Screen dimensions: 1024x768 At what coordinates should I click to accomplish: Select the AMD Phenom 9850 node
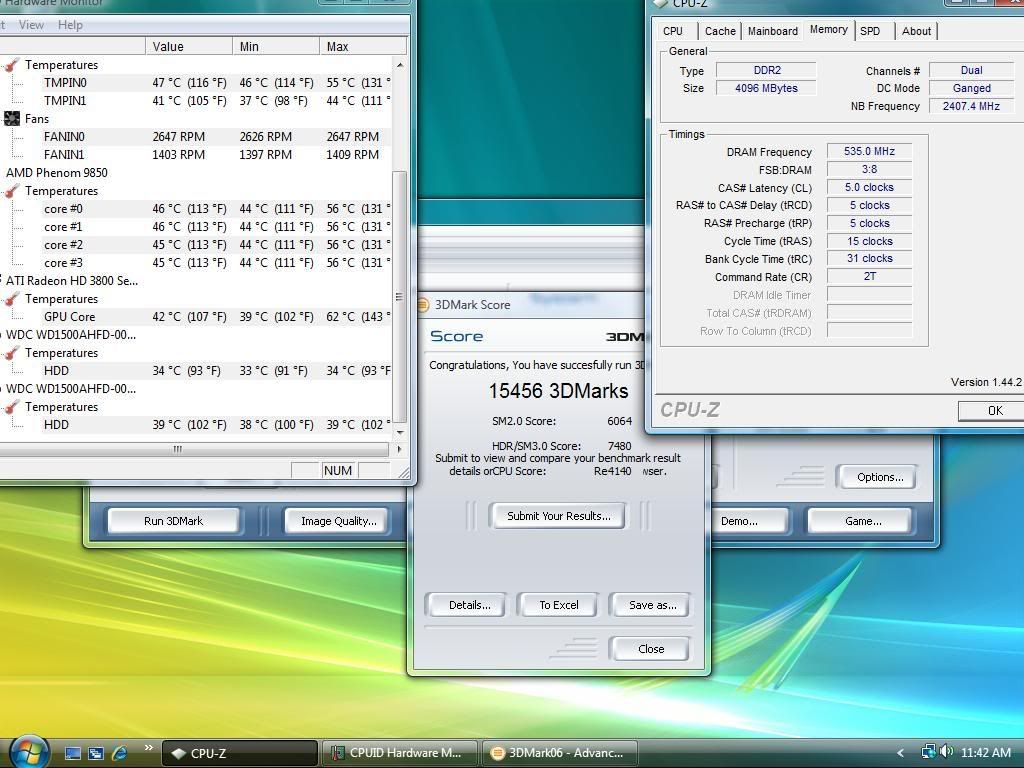coord(57,172)
